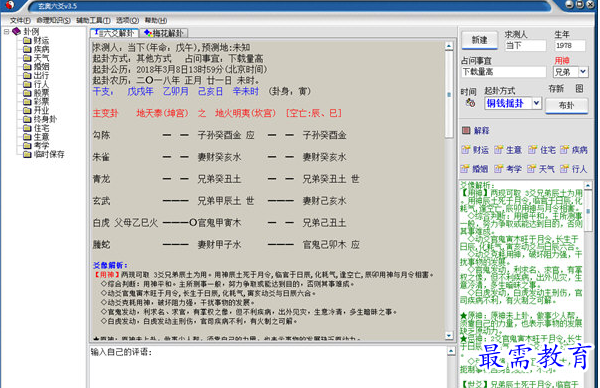Open the 财运 folder in the tree

point(36,41)
